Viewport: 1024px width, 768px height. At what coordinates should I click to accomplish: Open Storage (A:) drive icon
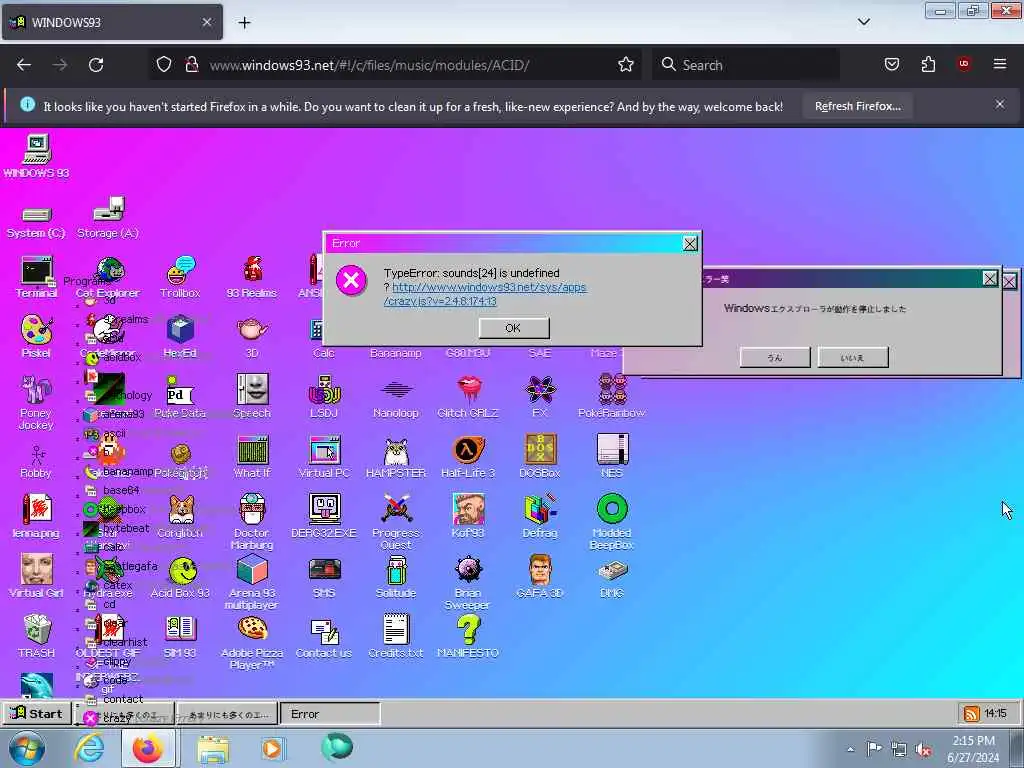[x=108, y=210]
